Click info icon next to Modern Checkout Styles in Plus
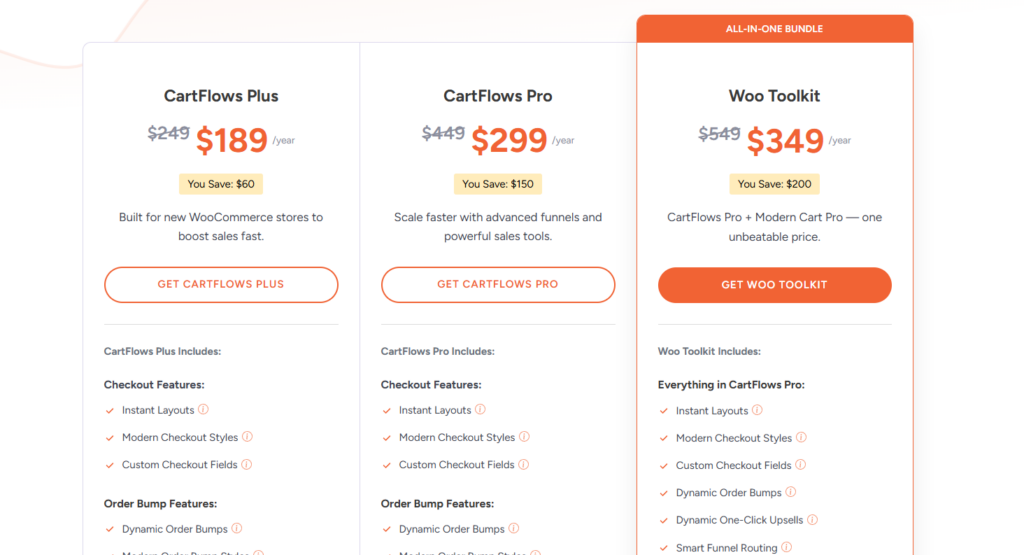 click(247, 437)
